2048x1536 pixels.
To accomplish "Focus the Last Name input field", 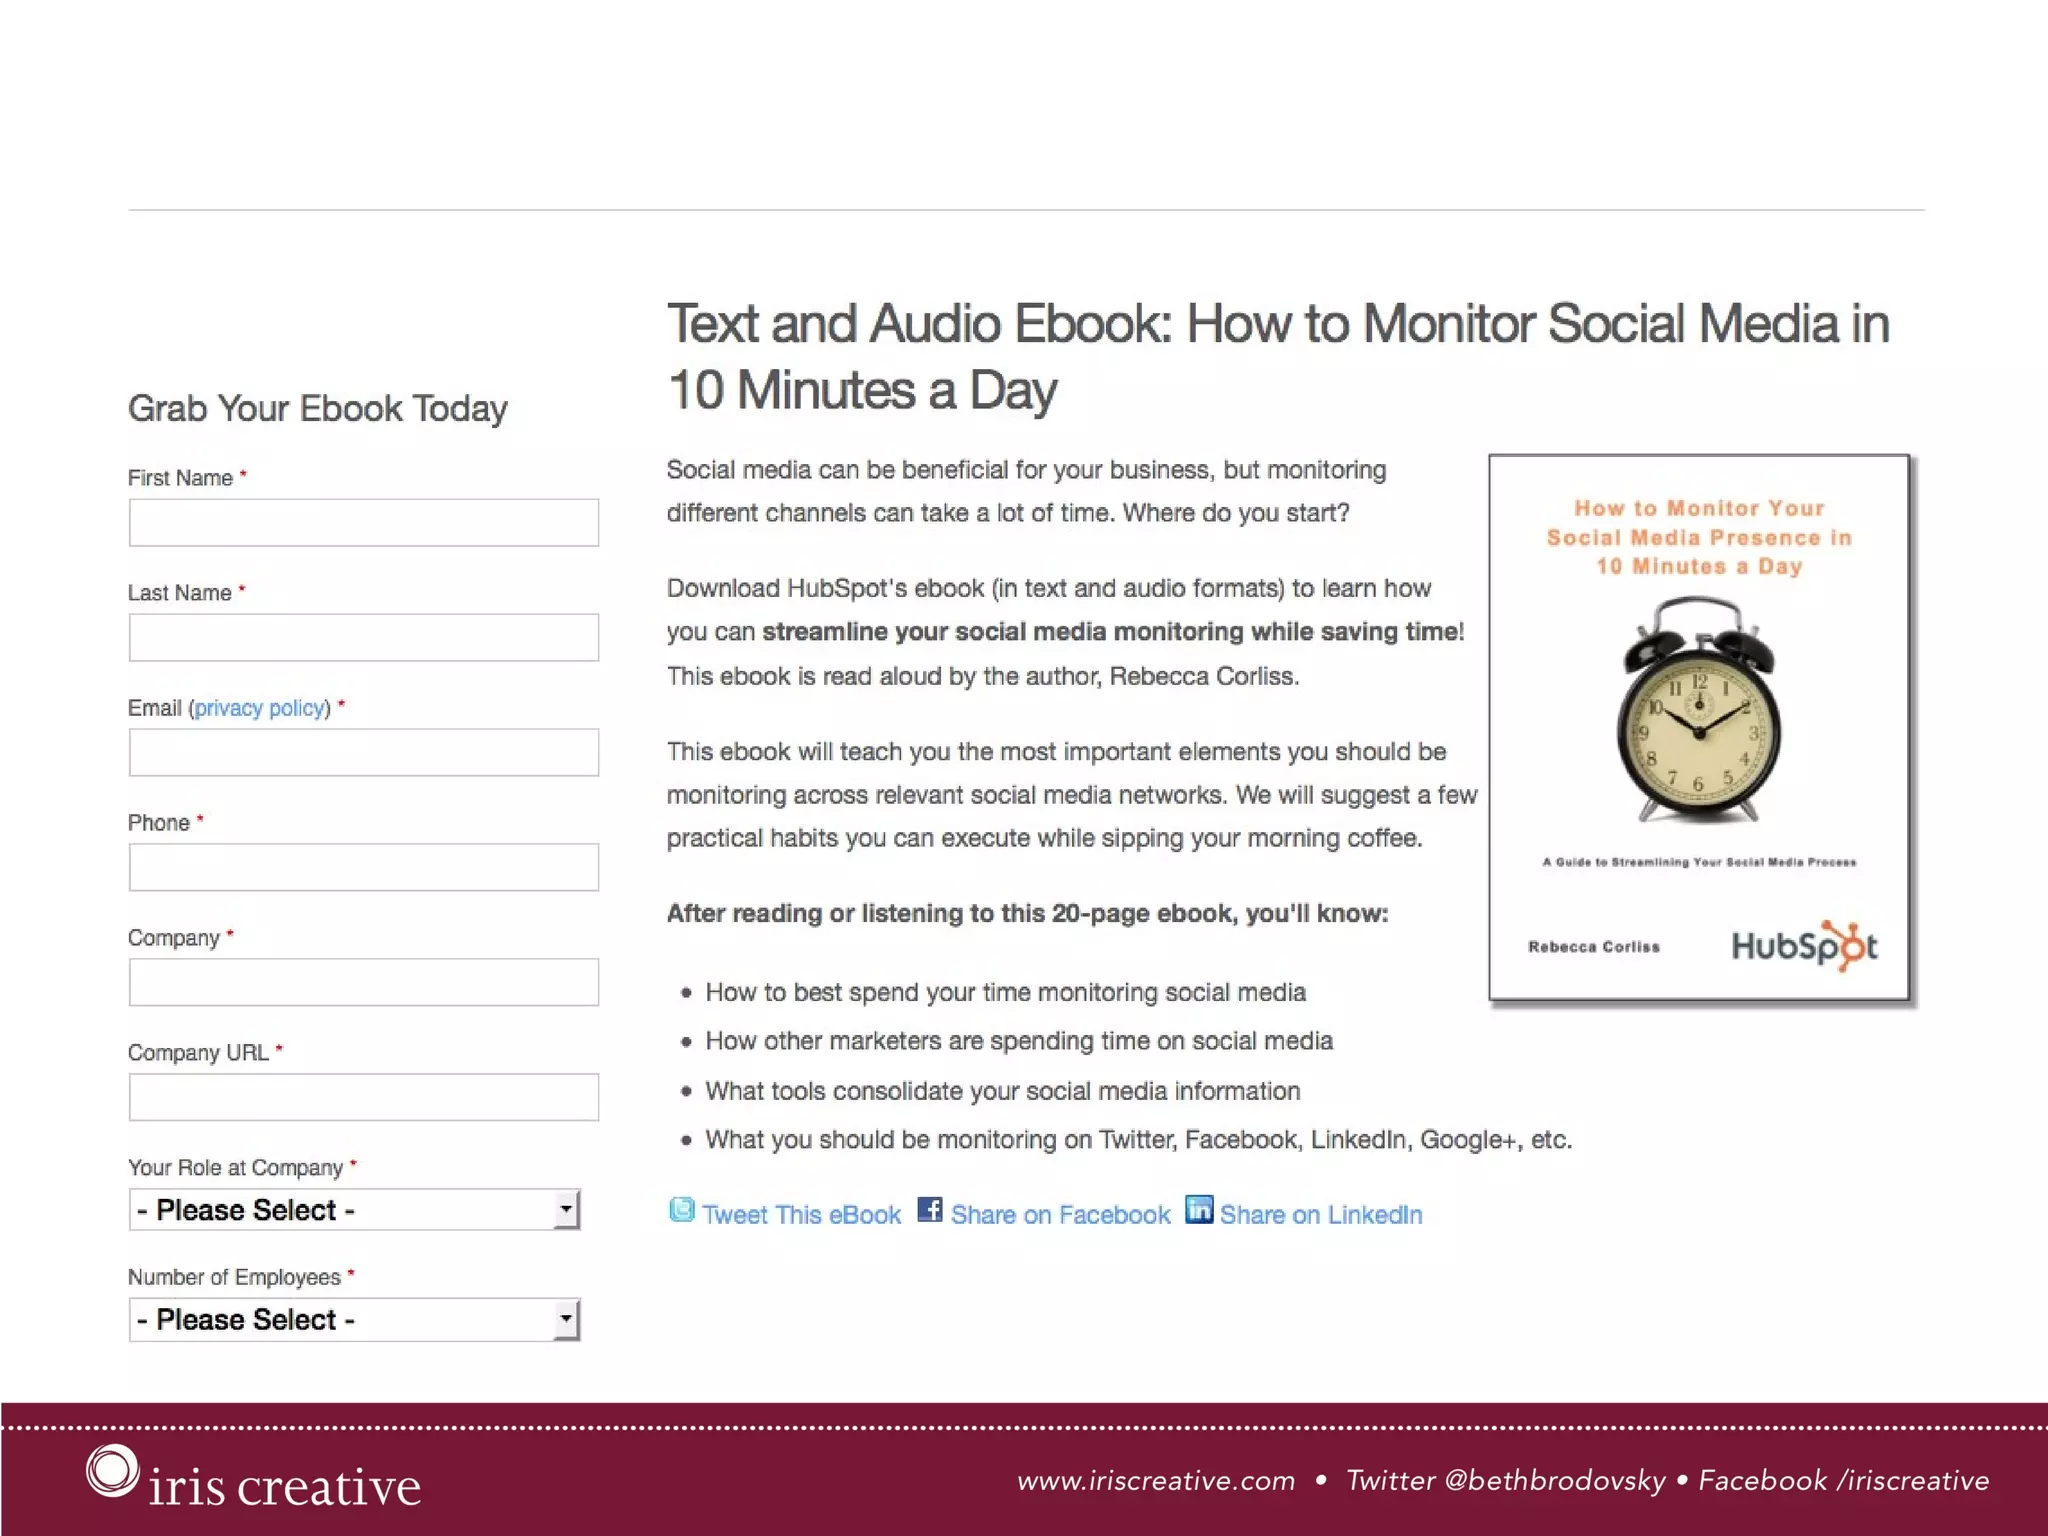I will click(363, 638).
